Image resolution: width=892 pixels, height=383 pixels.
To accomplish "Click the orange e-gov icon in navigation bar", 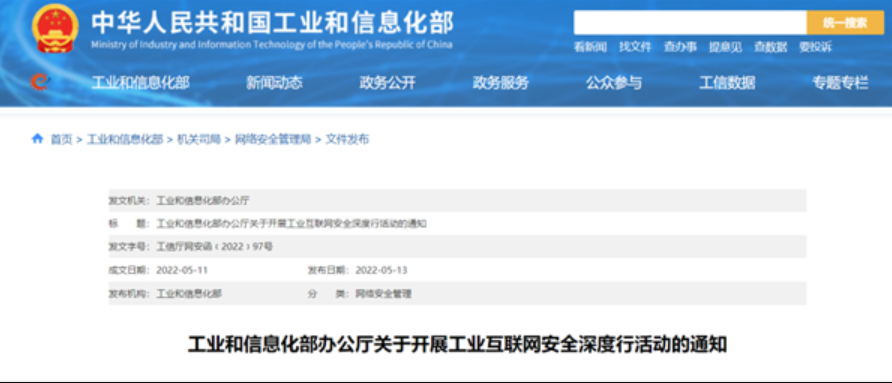I will [39, 83].
